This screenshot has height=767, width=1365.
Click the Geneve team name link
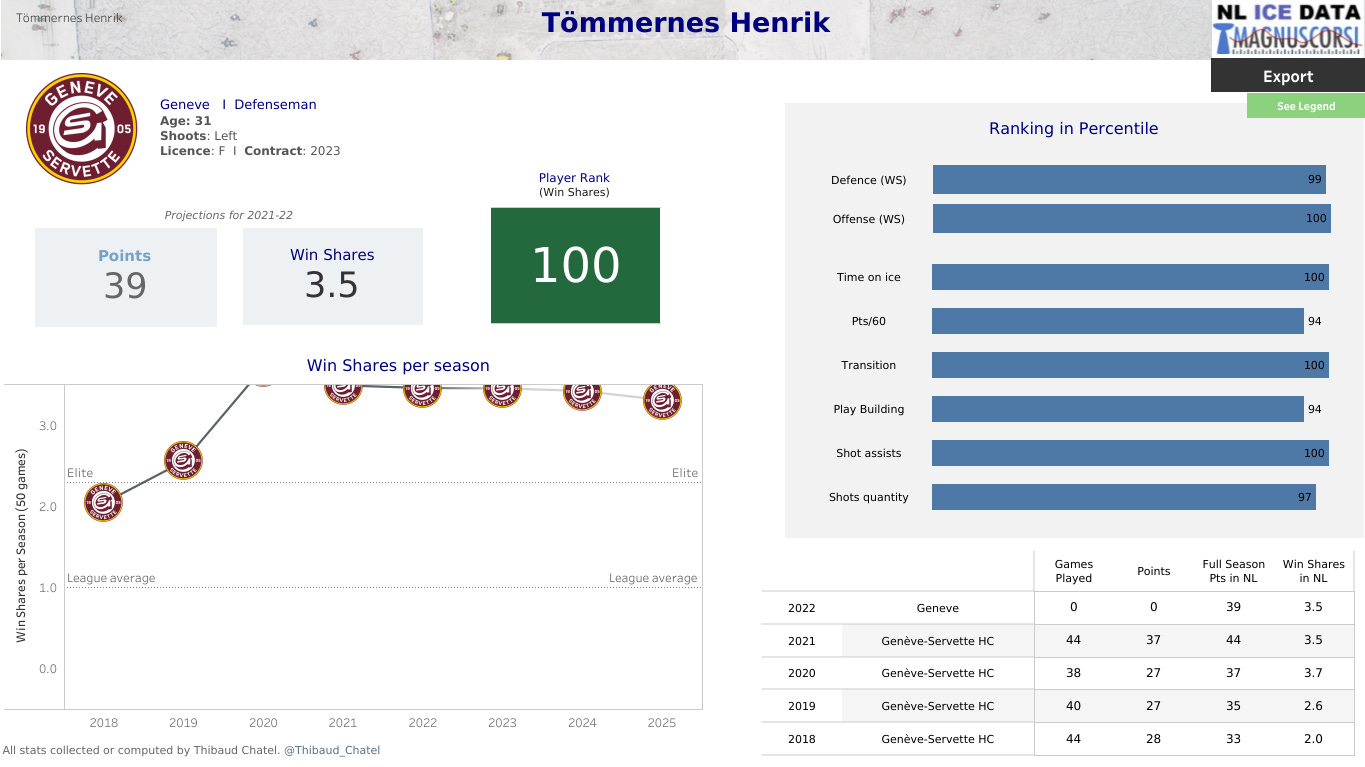185,104
